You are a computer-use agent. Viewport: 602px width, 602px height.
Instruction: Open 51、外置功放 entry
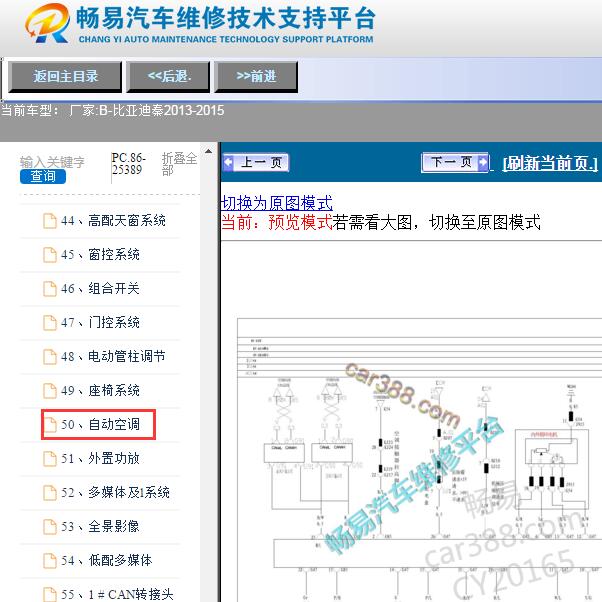coord(100,458)
